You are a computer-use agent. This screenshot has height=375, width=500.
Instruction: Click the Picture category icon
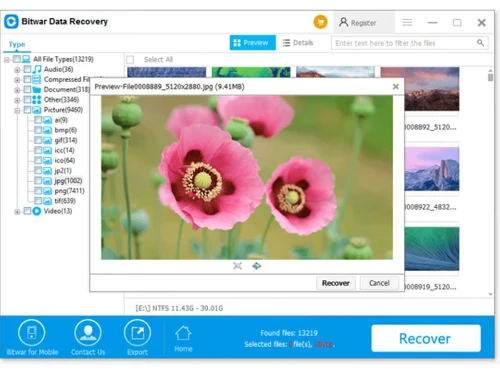coord(37,110)
